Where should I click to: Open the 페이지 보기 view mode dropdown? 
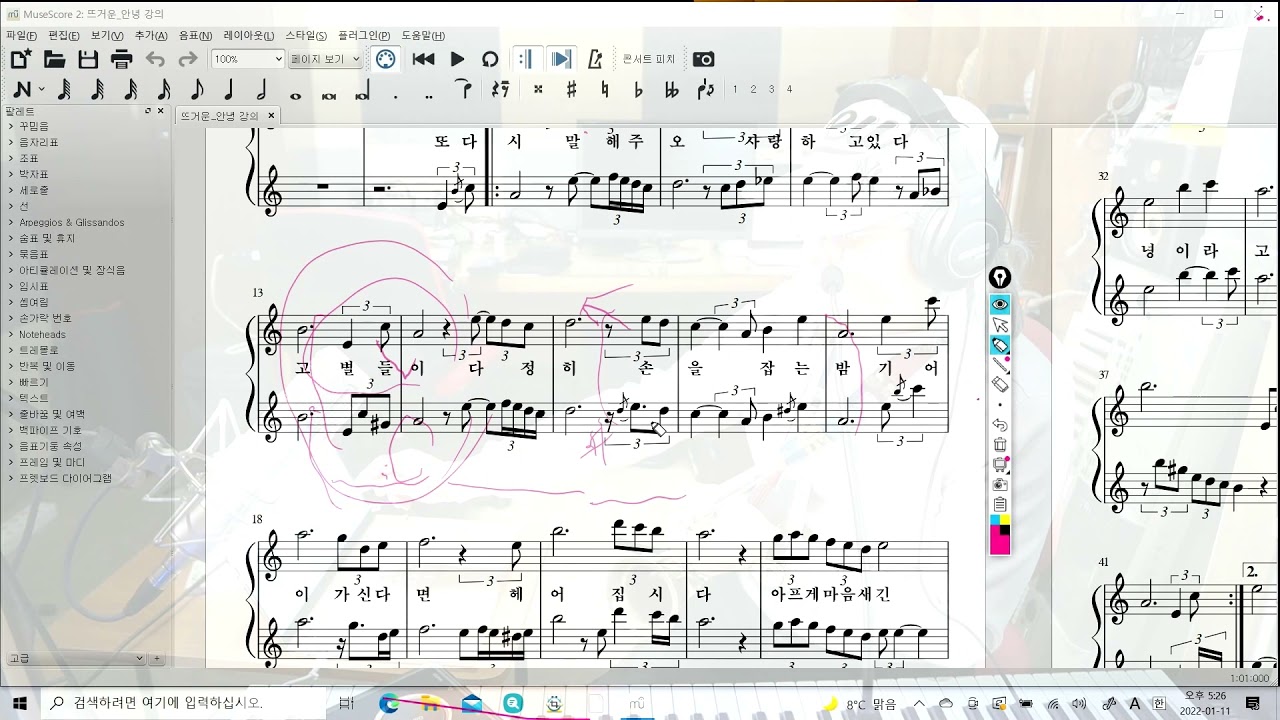(x=325, y=59)
